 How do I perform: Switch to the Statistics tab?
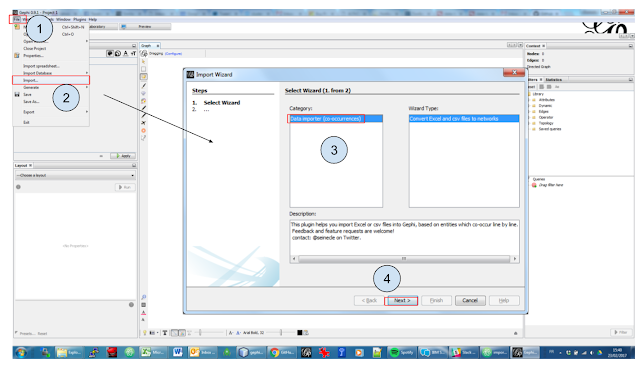(553, 80)
